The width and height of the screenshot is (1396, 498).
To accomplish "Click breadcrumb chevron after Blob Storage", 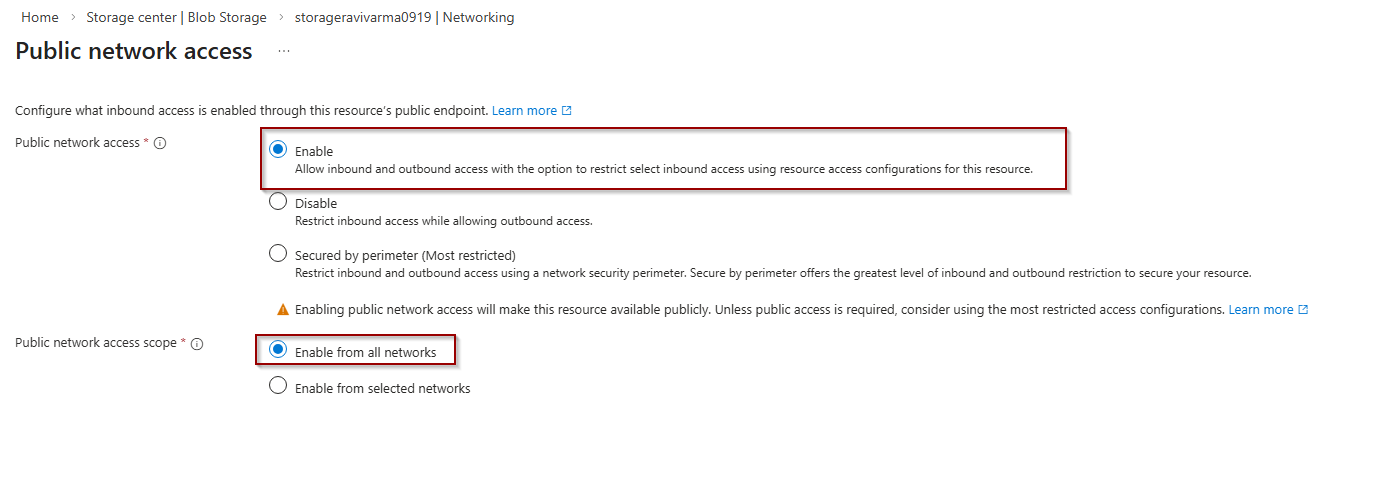I will tap(281, 18).
